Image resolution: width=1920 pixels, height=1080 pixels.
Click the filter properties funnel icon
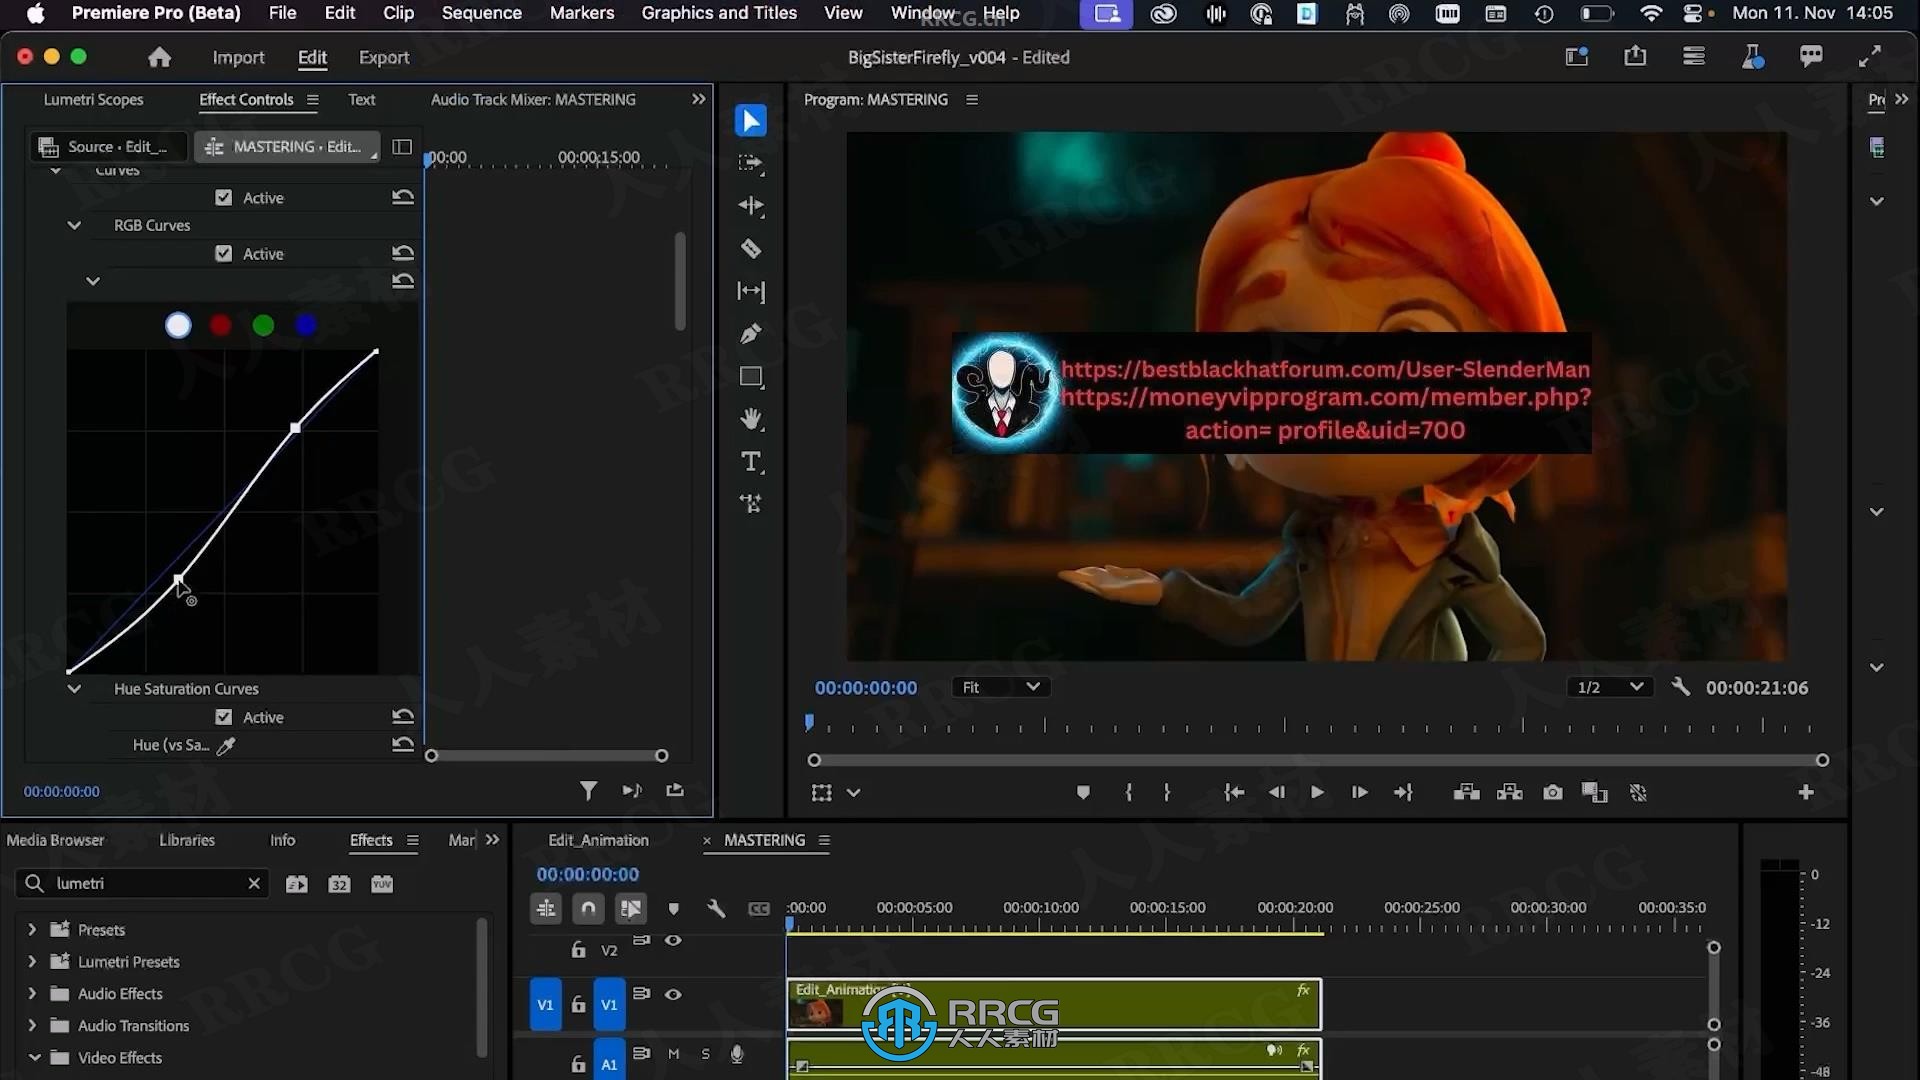tap(588, 791)
